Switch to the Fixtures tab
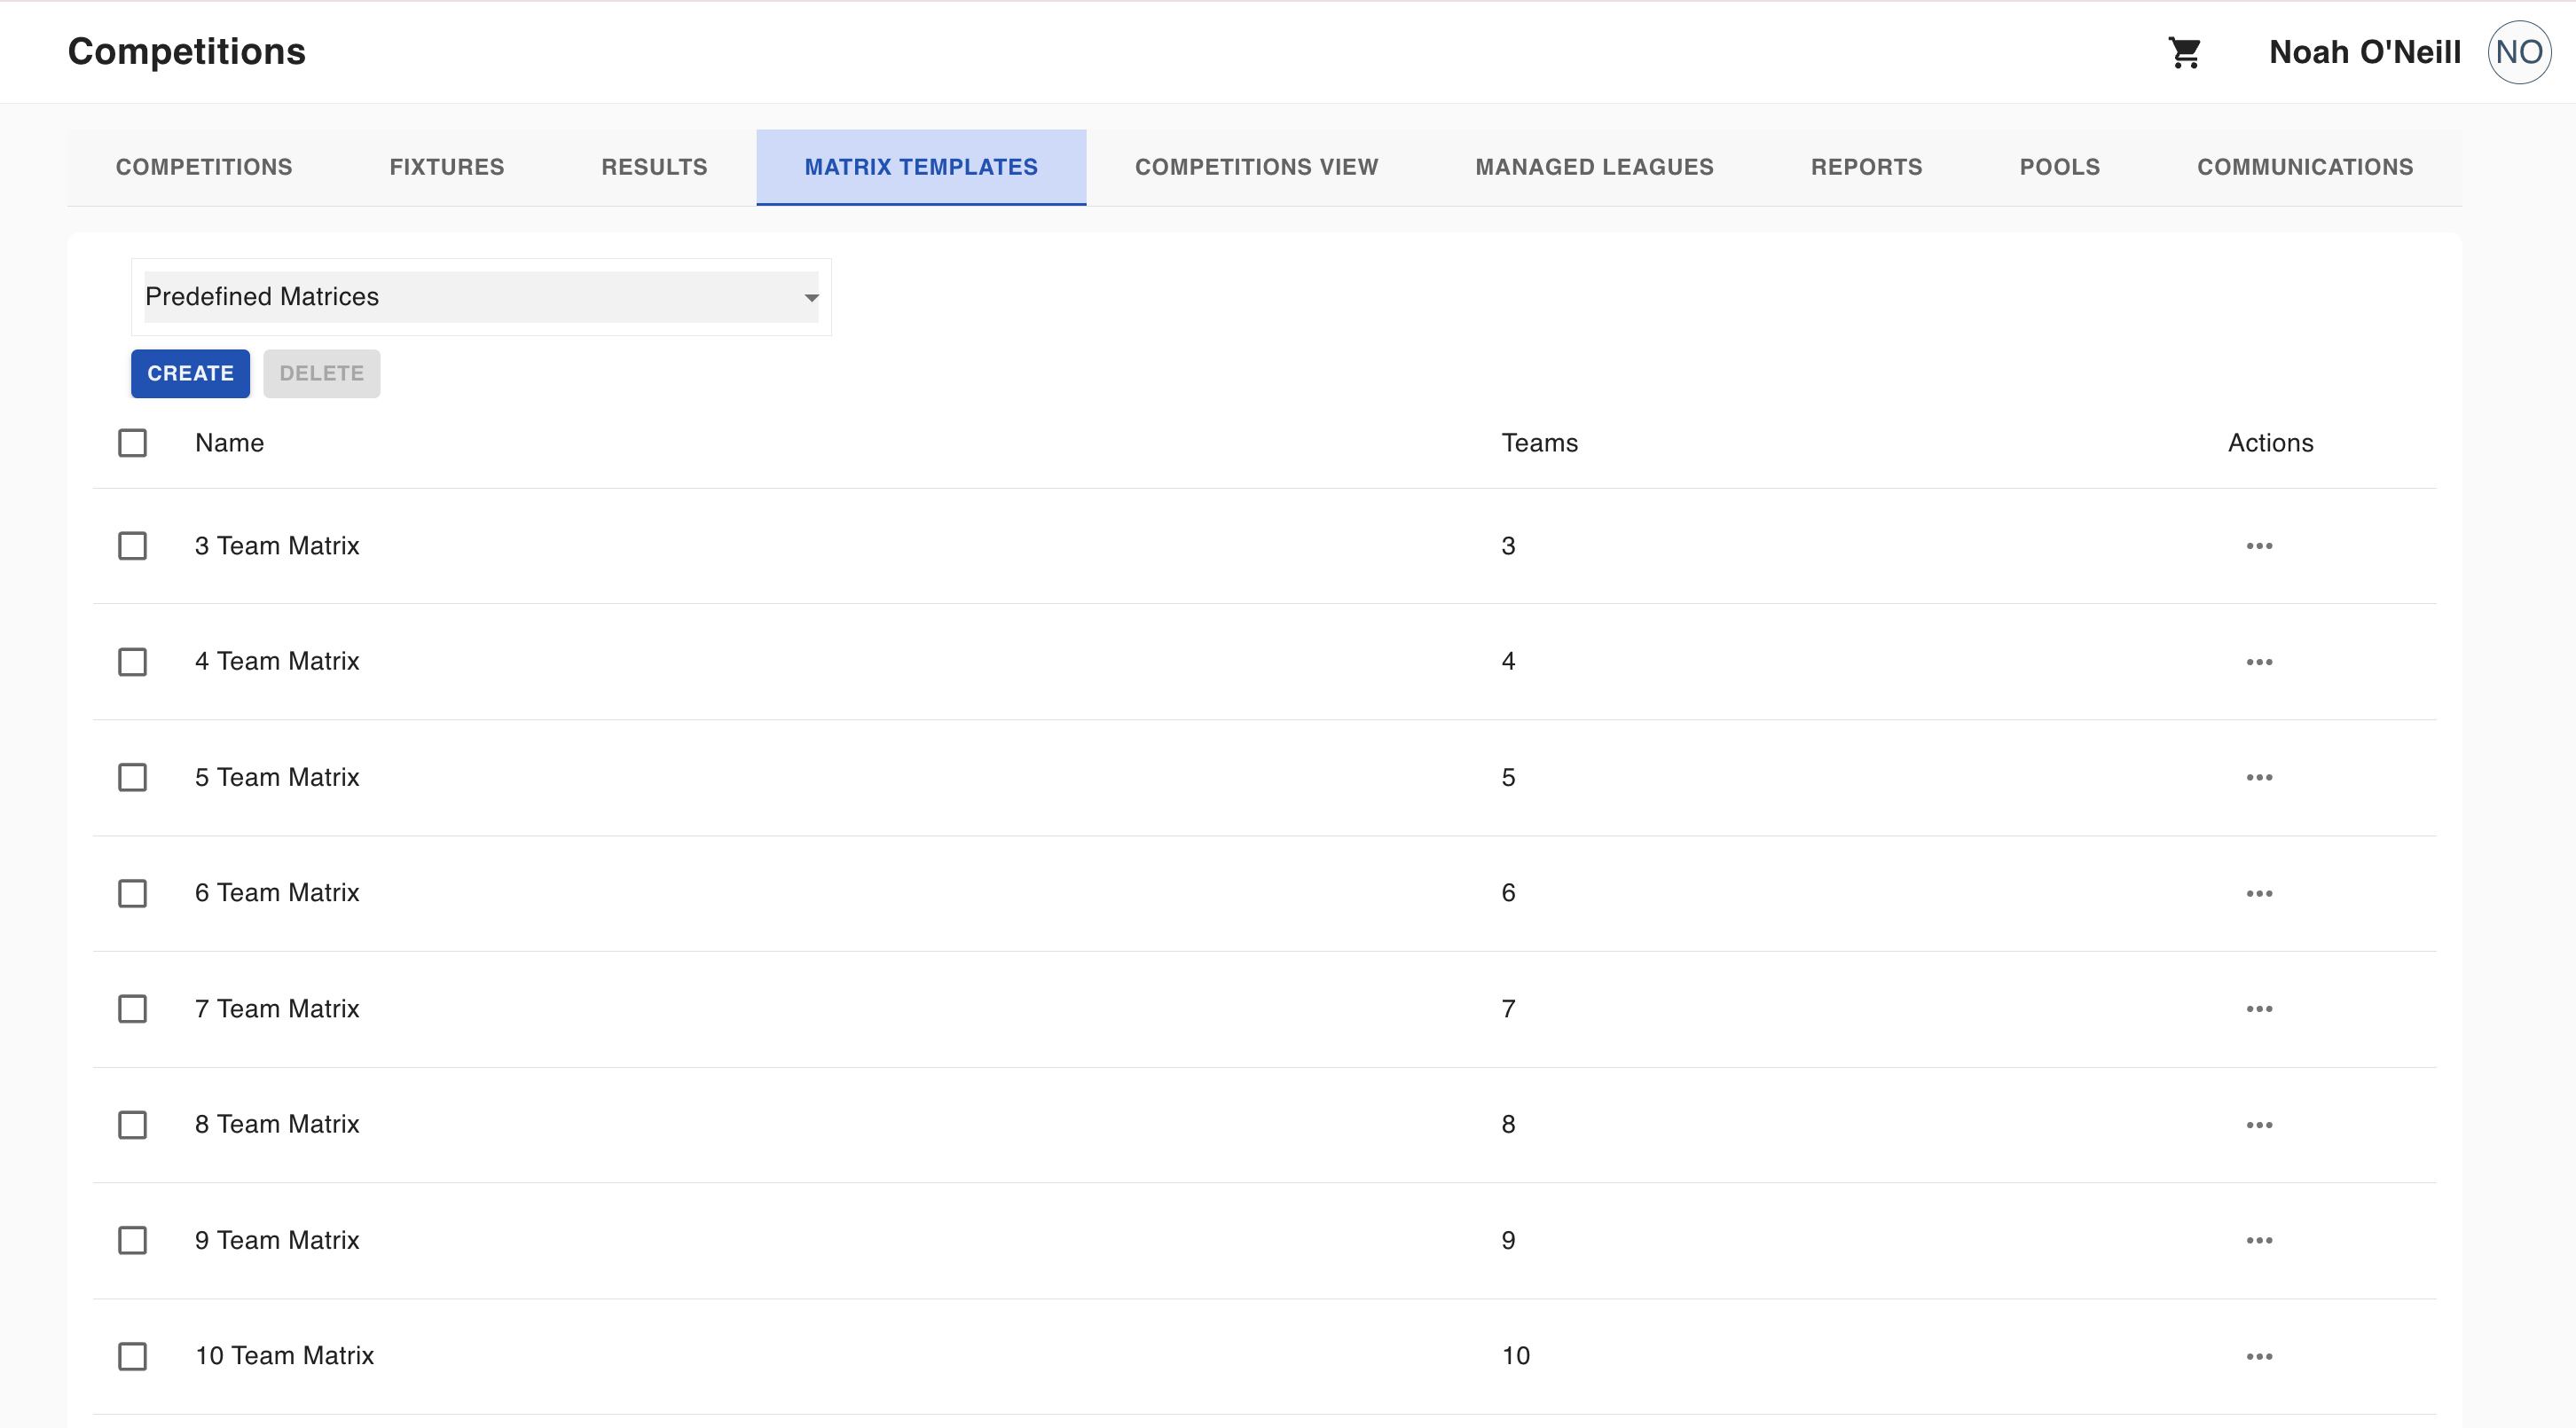The width and height of the screenshot is (2576, 1428). [x=447, y=167]
